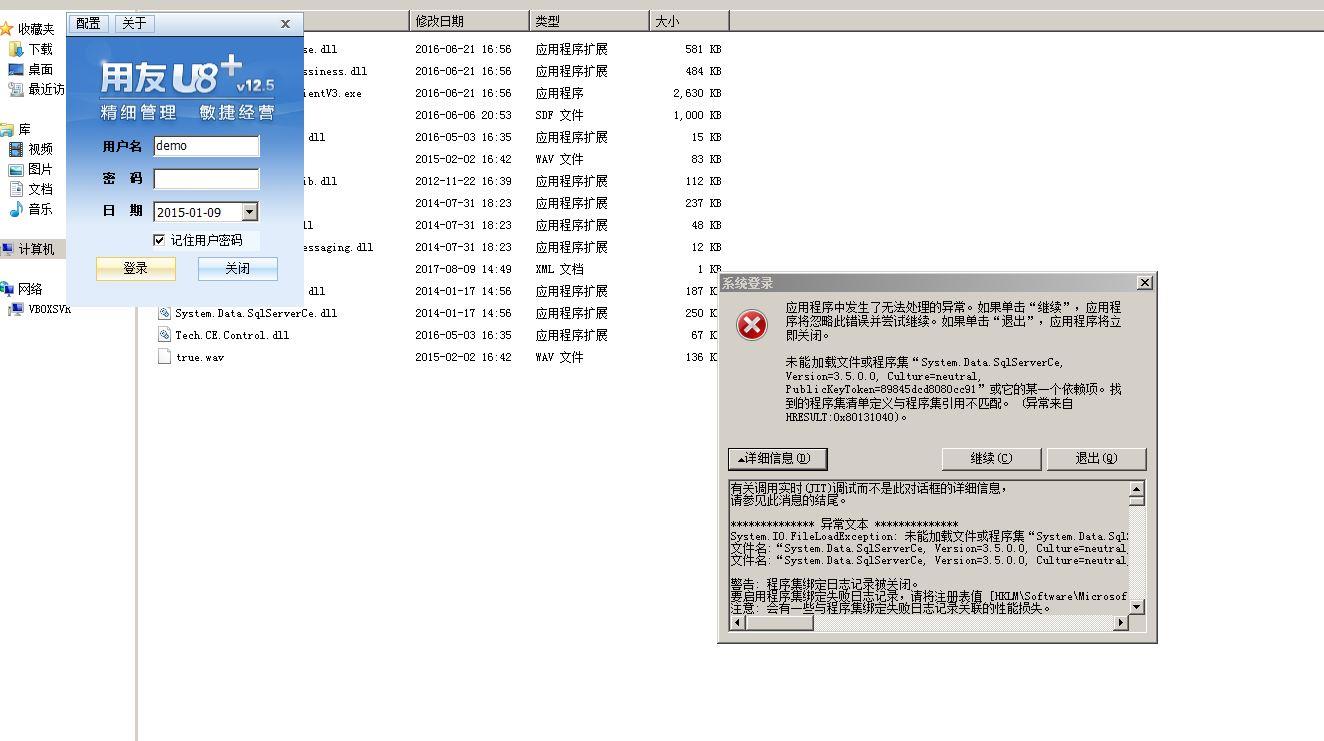The height and width of the screenshot is (741, 1324).
Task: Open the 最近访问 recent places icon
Action: (x=15, y=89)
